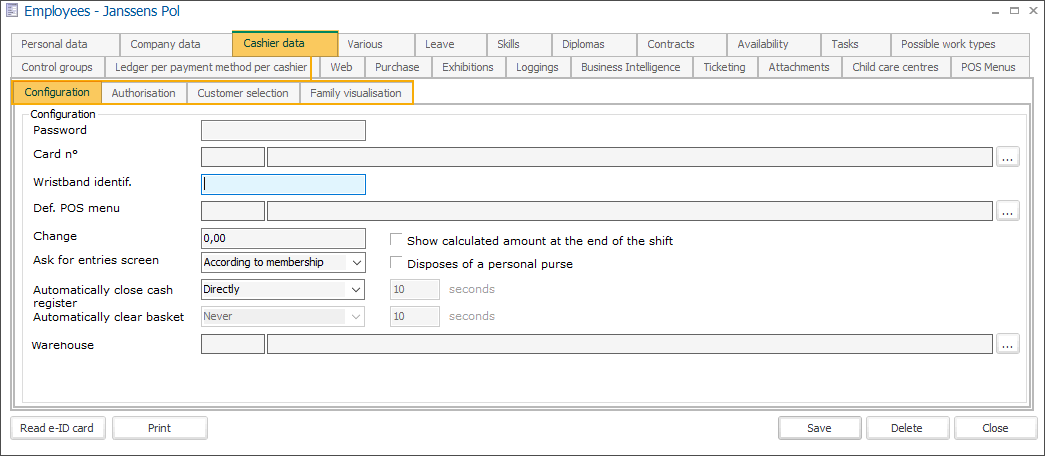Open the Authorisation sub-tab
Screen dimensions: 1045x456
coord(144,93)
